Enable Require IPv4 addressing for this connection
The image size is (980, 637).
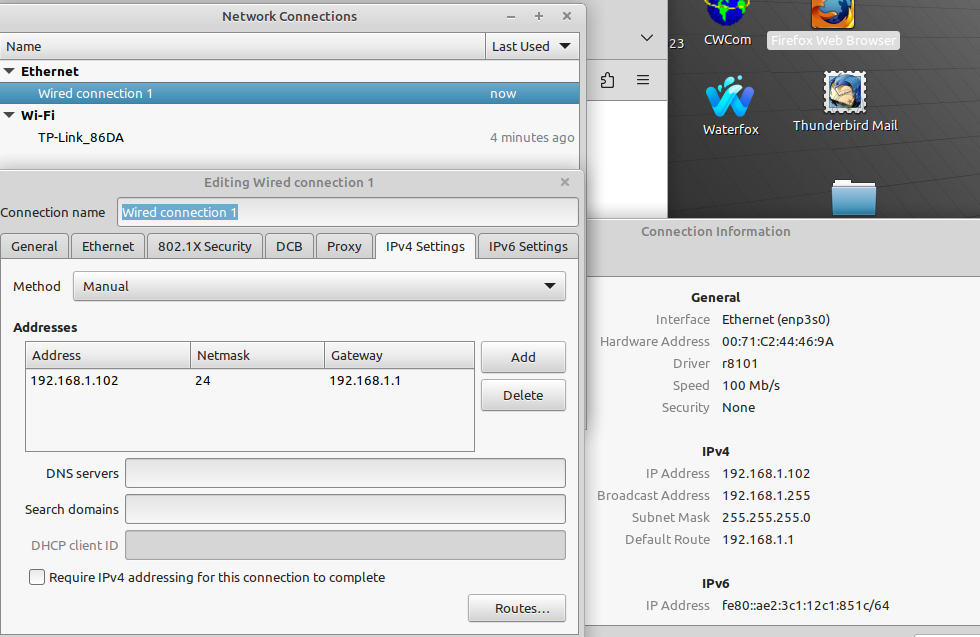click(37, 577)
